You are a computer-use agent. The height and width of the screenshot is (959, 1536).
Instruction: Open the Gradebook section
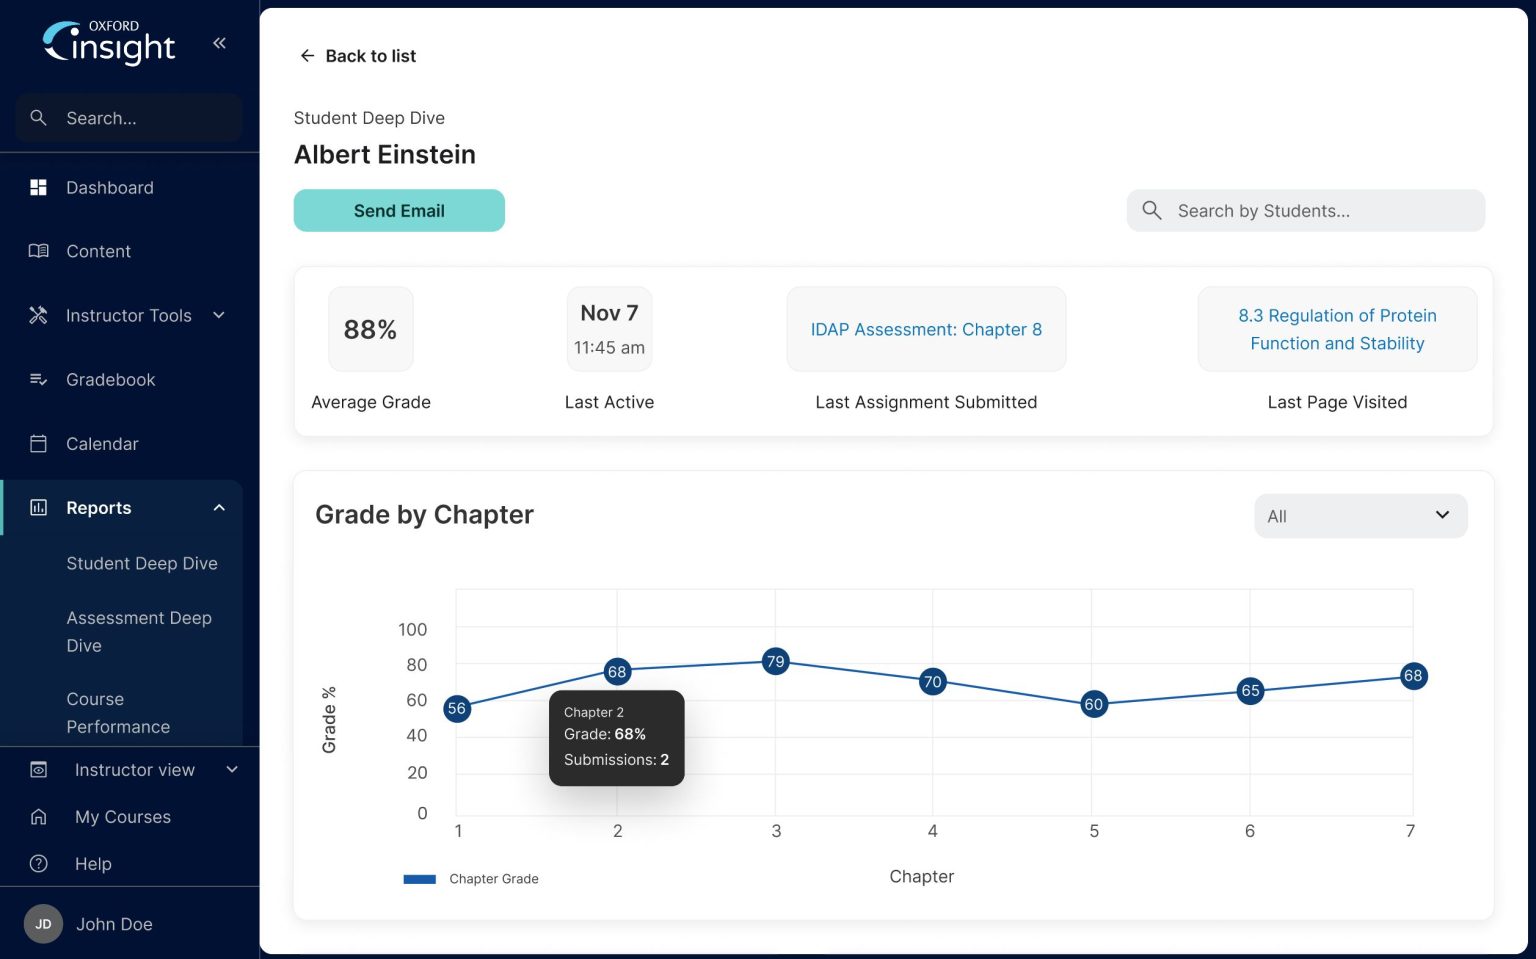point(110,379)
